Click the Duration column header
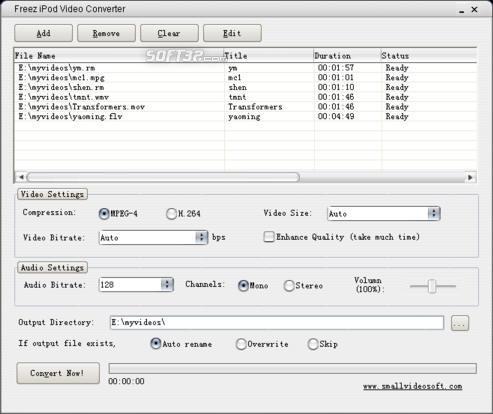The width and height of the screenshot is (493, 414). (x=347, y=55)
